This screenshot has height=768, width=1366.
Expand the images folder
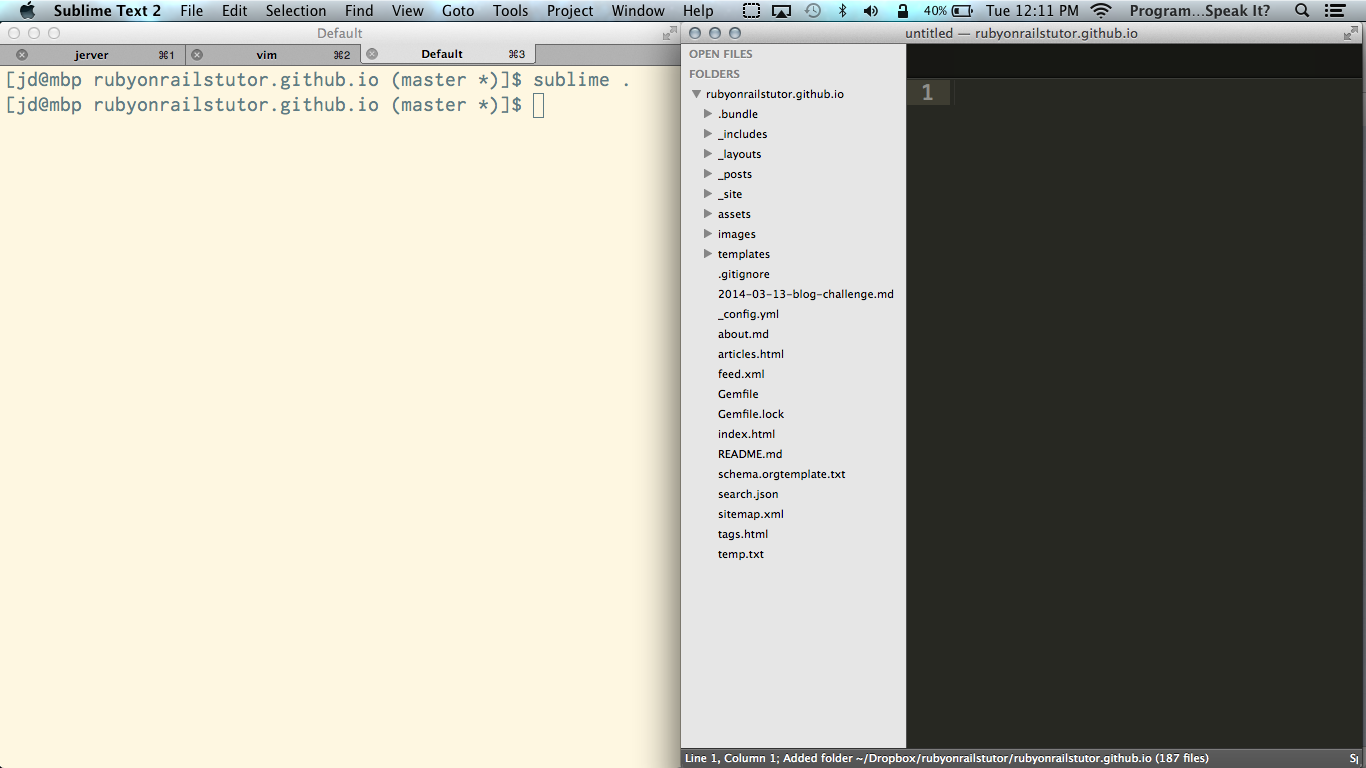click(708, 234)
